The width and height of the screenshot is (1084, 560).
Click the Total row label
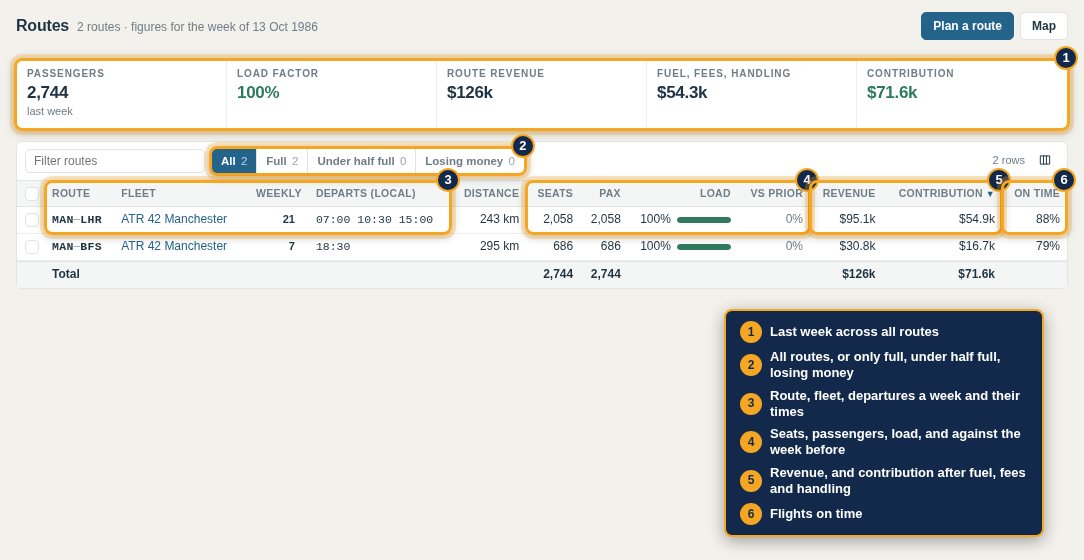66,274
